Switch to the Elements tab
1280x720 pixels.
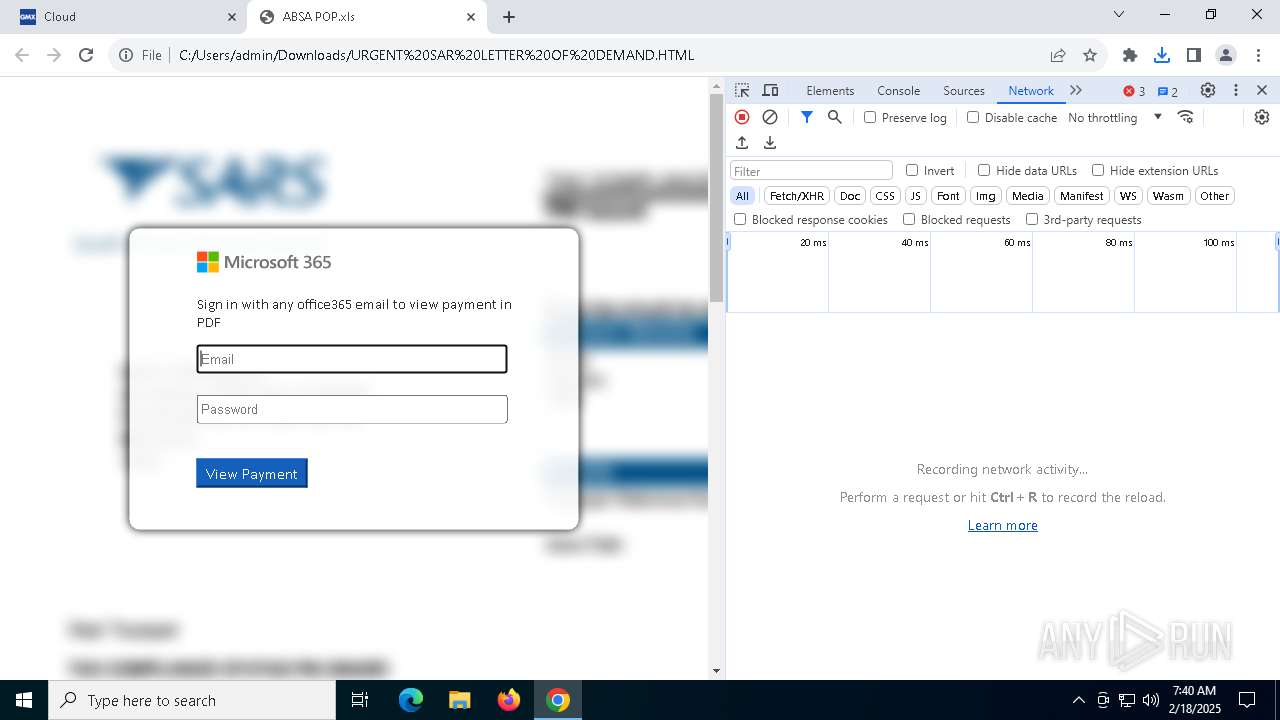pos(830,90)
